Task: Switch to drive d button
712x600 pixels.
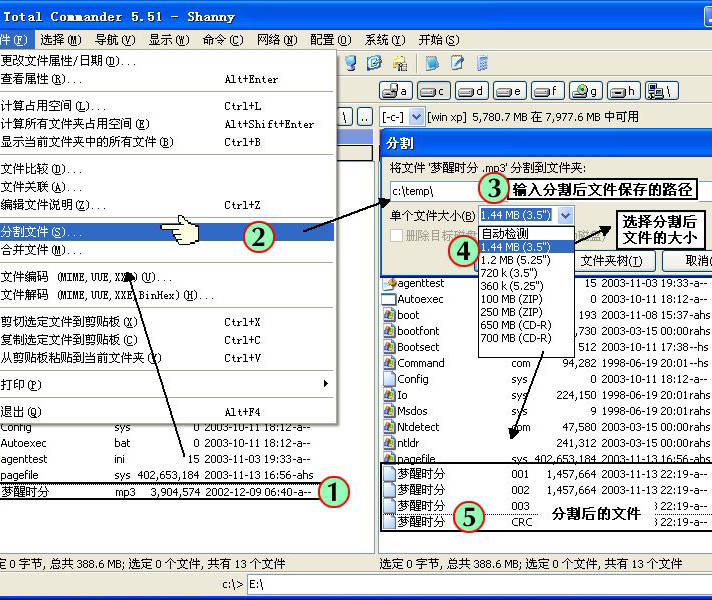Action: pyautogui.click(x=473, y=91)
